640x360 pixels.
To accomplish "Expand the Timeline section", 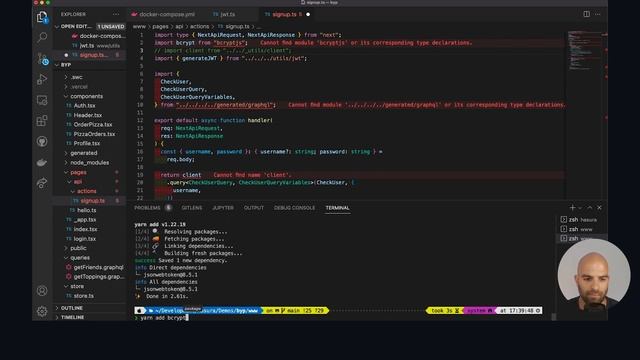I will point(89,317).
